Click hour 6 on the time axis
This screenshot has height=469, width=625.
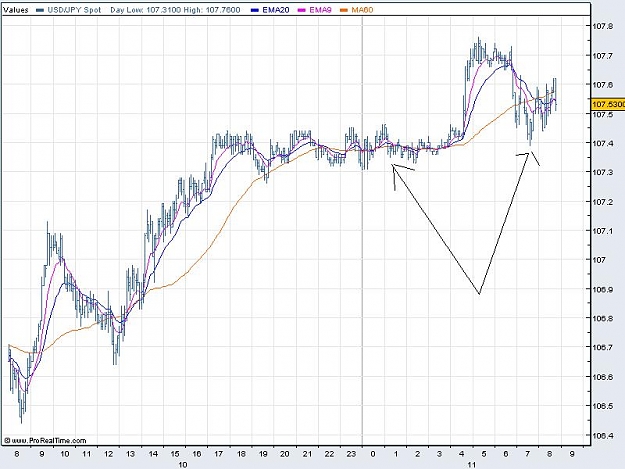pyautogui.click(x=506, y=454)
